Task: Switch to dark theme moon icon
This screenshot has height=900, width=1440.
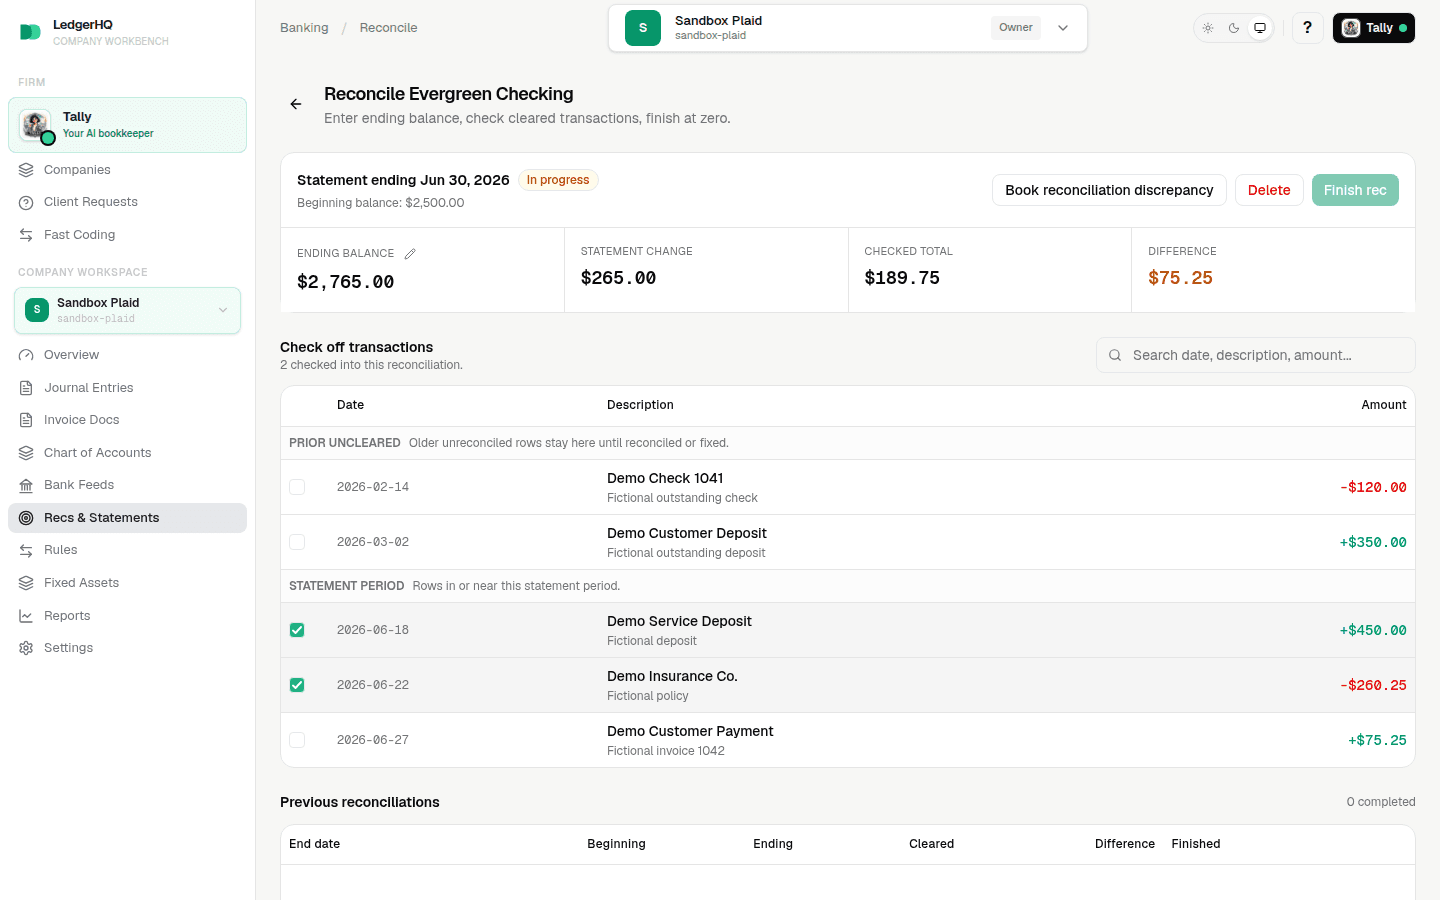Action: [1234, 28]
